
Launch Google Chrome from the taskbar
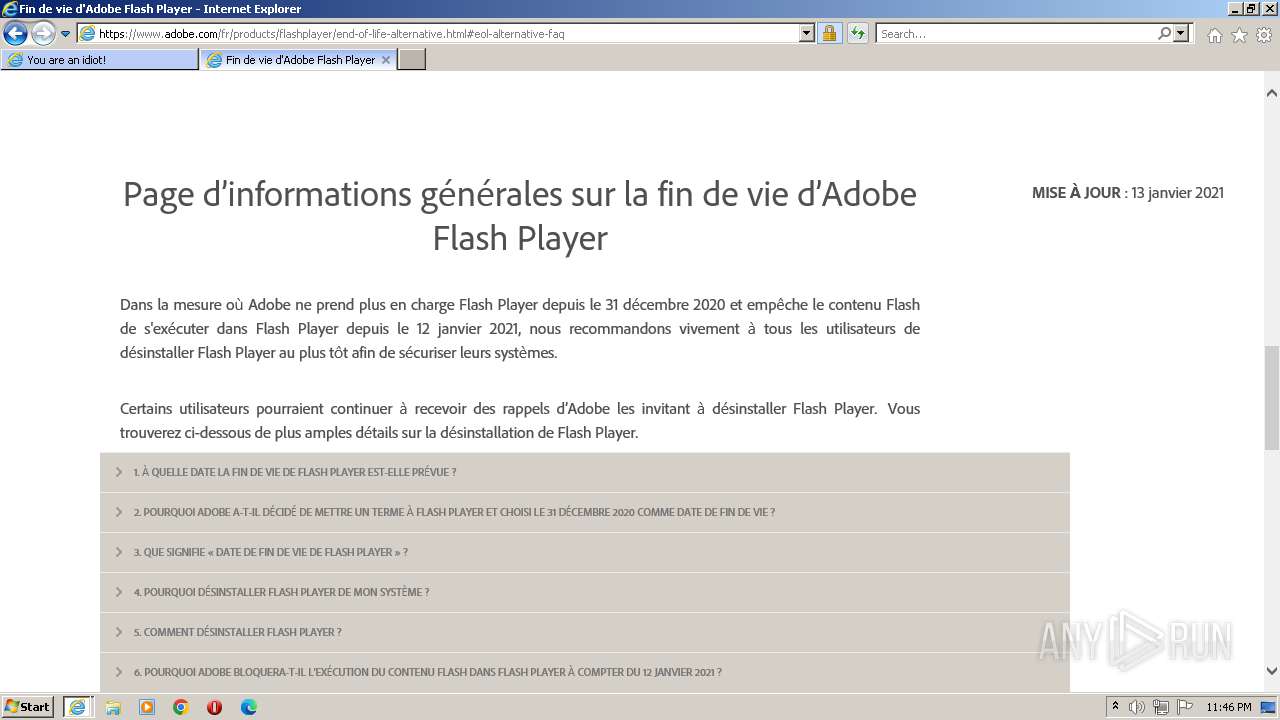tap(181, 707)
